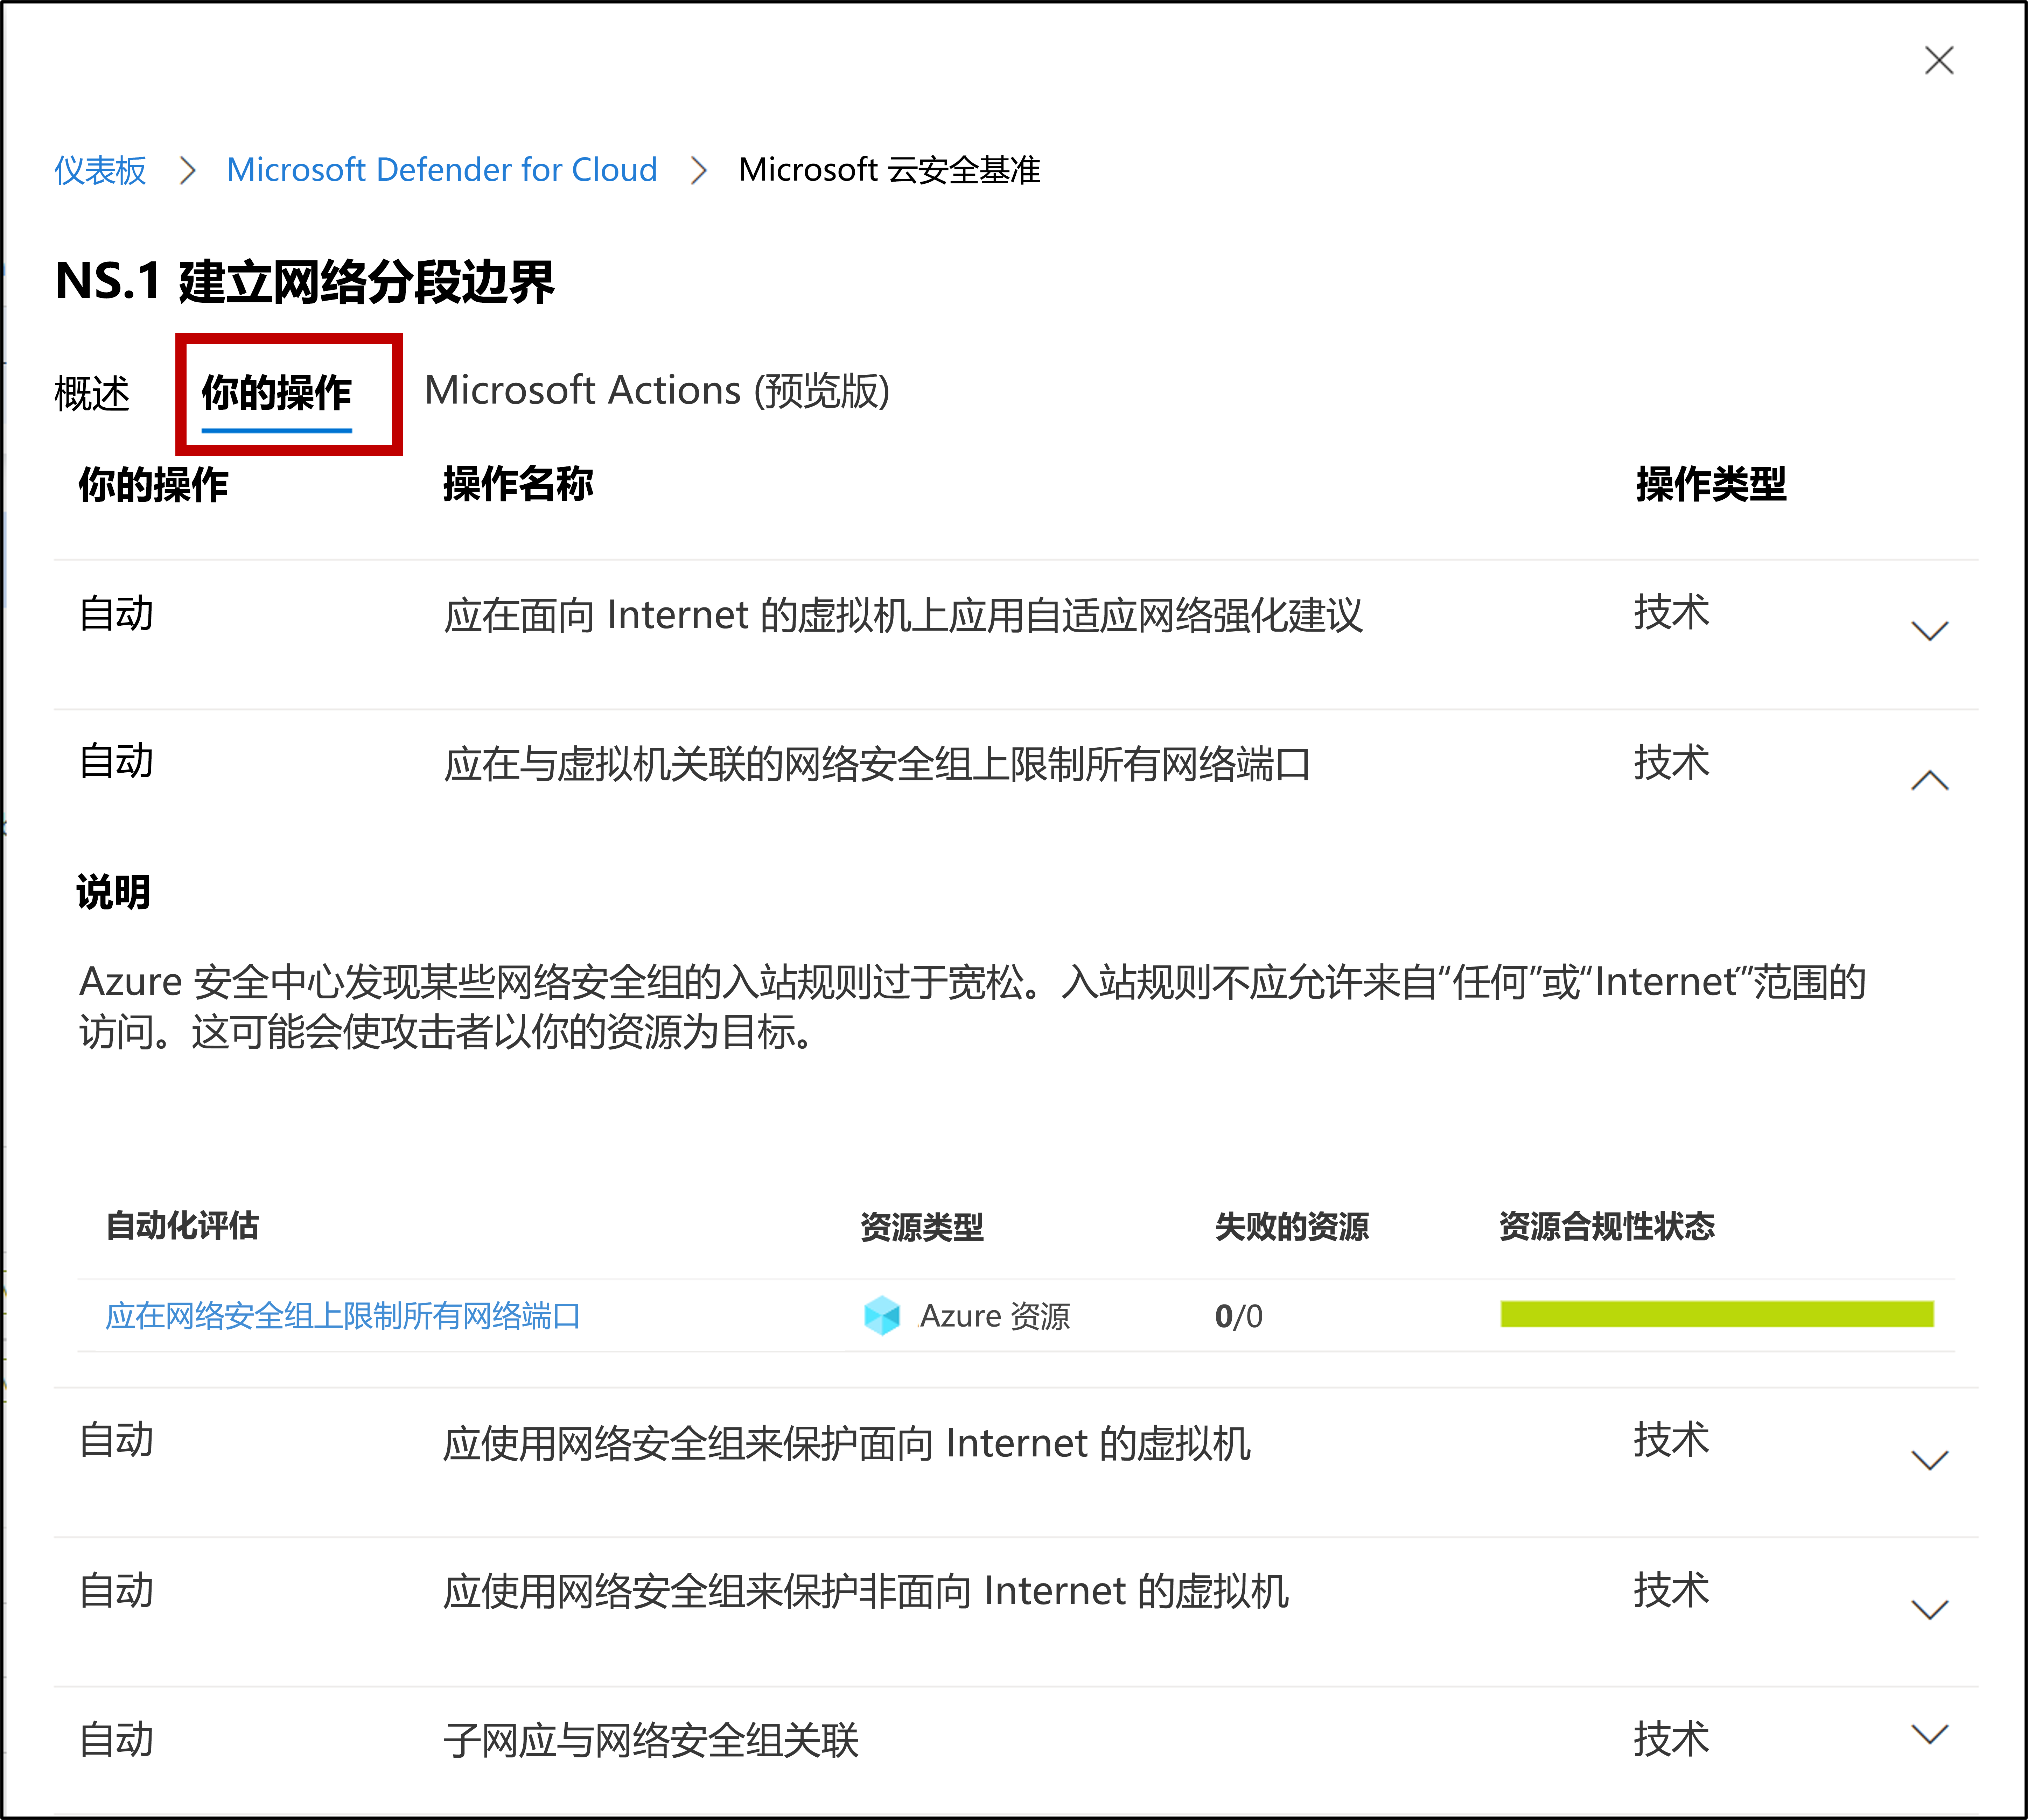
Task: Click 操作名称 column header
Action: [518, 484]
